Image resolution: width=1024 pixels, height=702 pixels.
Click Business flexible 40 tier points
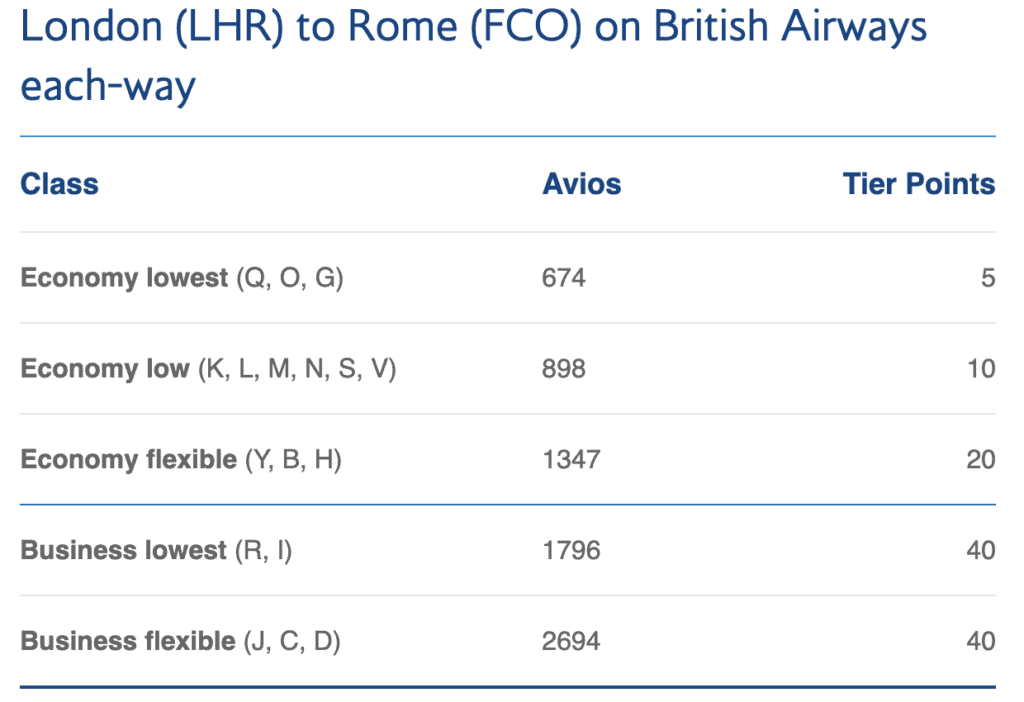(x=981, y=642)
